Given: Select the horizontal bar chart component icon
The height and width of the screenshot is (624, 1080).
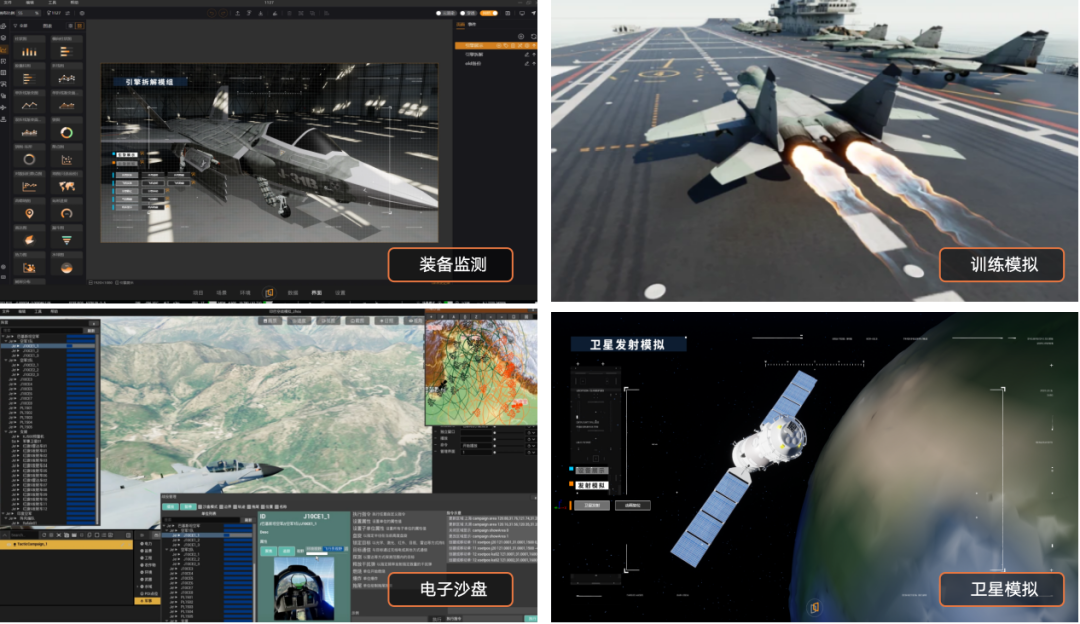Looking at the screenshot, I should pyautogui.click(x=66, y=52).
